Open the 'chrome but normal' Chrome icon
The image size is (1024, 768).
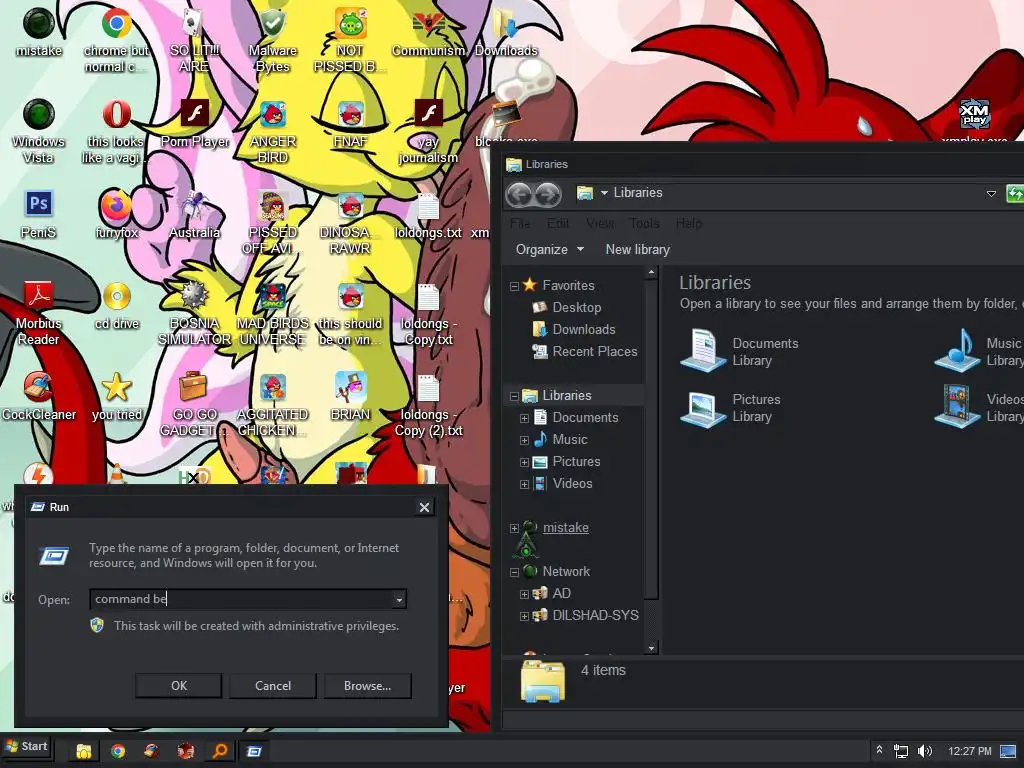tap(116, 40)
